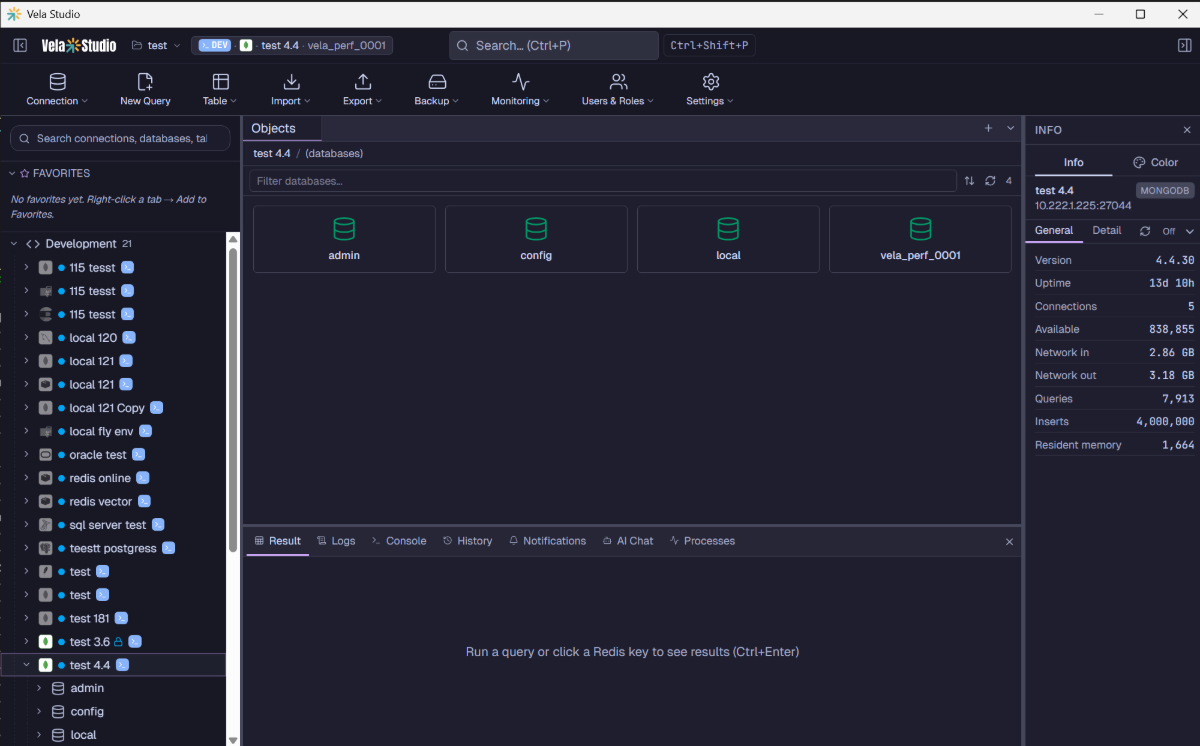
Task: Click the MONGODB badge
Action: (x=1165, y=190)
